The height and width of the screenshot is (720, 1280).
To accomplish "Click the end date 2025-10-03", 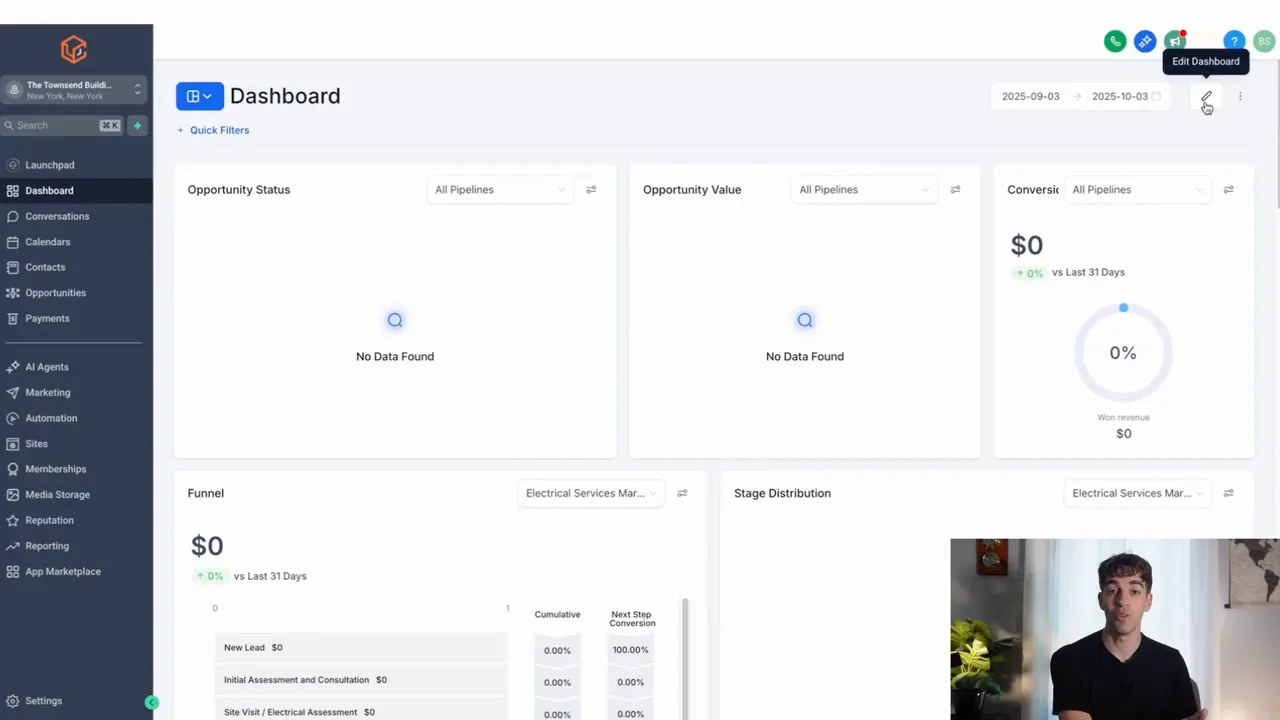I will [x=1120, y=96].
